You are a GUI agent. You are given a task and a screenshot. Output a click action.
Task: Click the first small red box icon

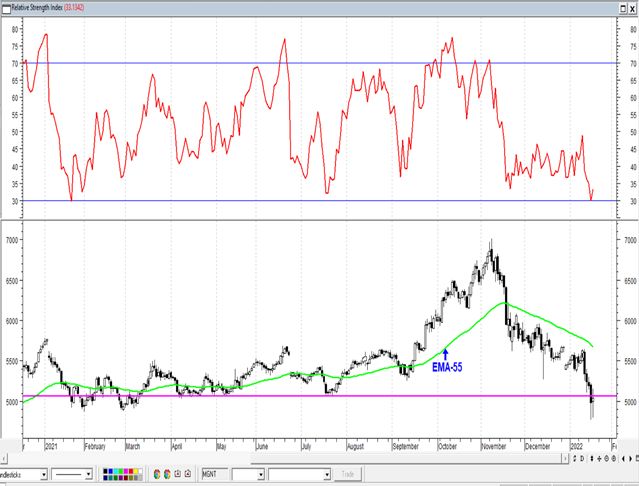(x=178, y=474)
